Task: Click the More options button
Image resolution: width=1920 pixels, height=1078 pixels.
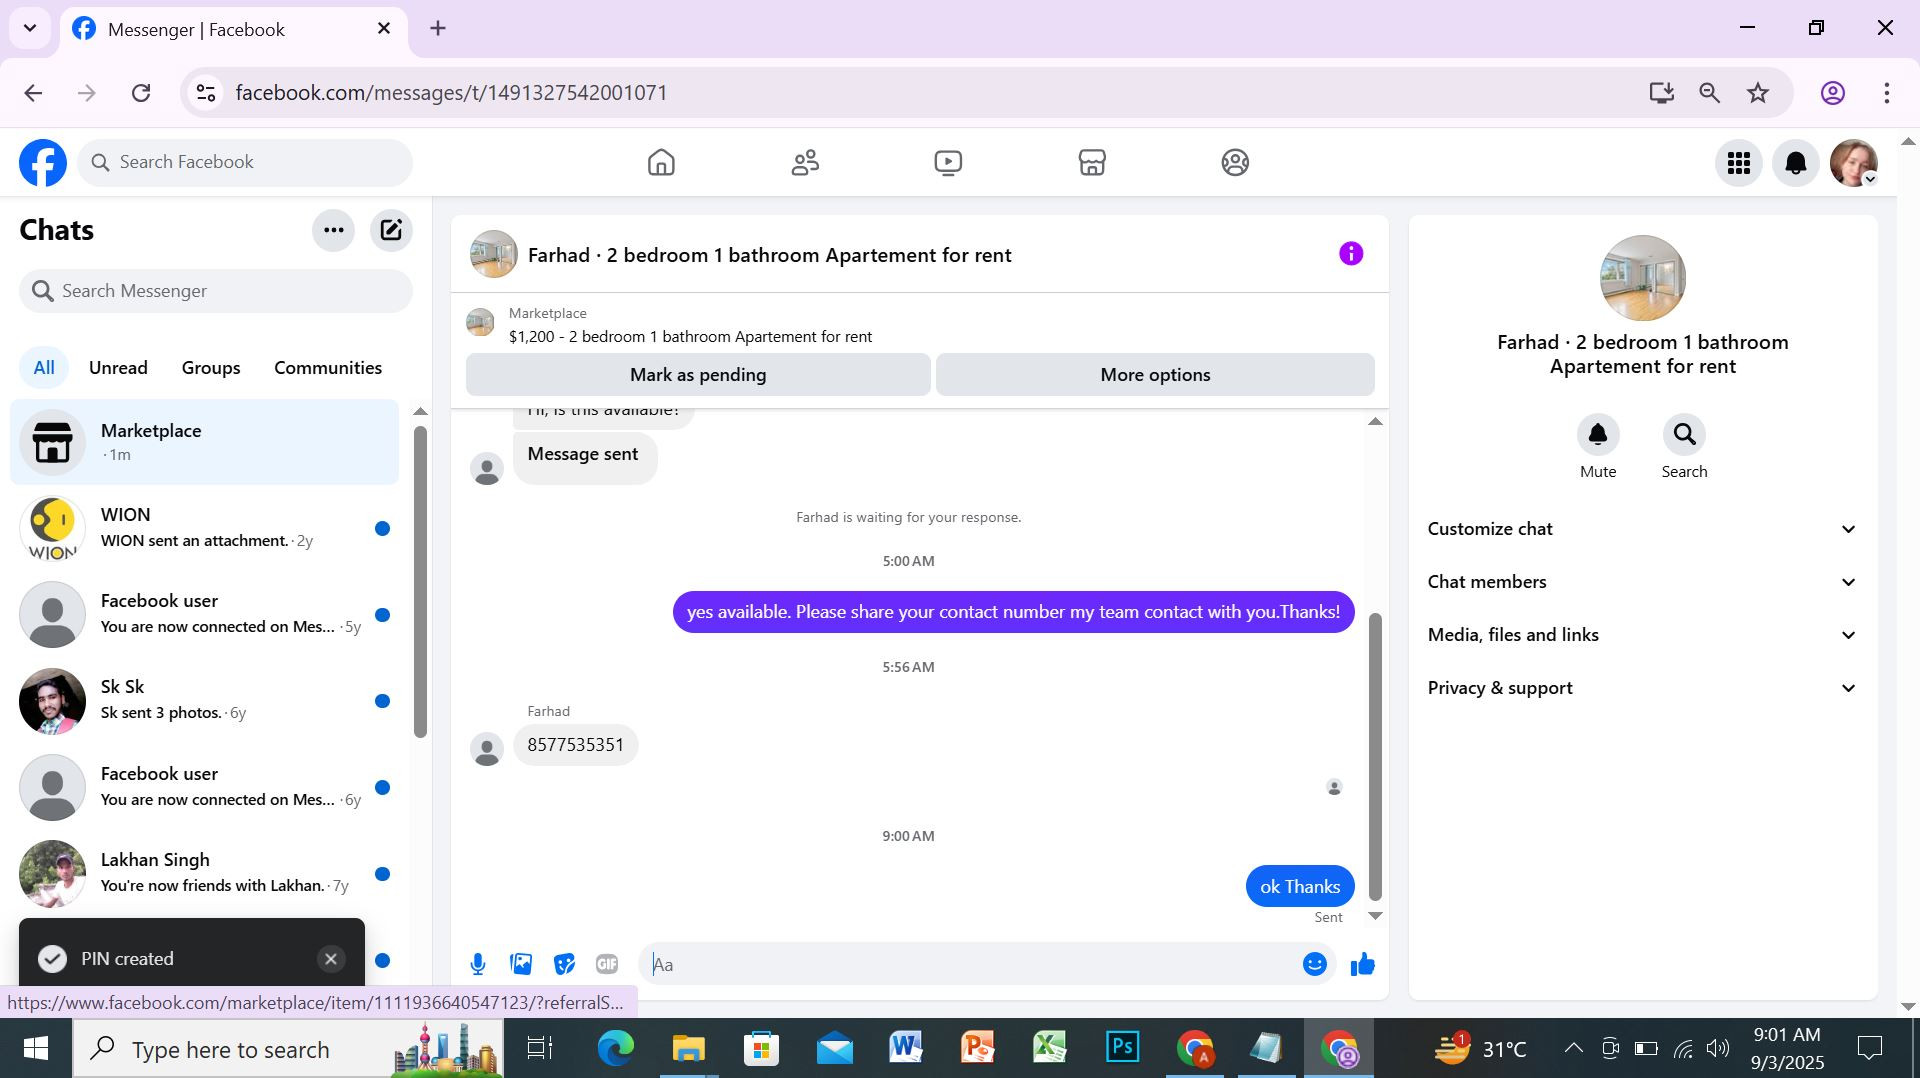Action: point(1155,375)
